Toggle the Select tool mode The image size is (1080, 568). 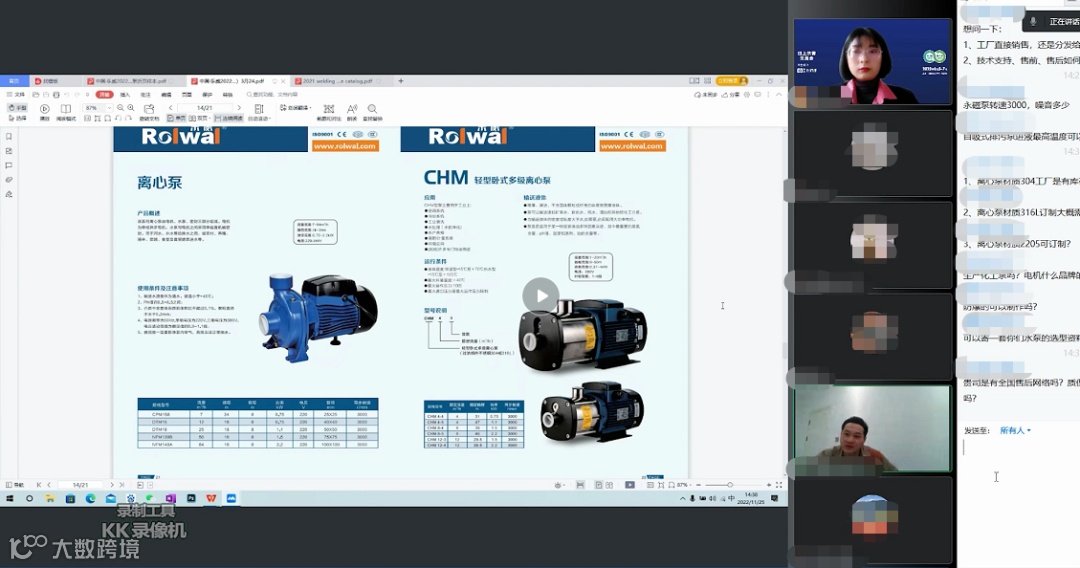pyautogui.click(x=16, y=118)
